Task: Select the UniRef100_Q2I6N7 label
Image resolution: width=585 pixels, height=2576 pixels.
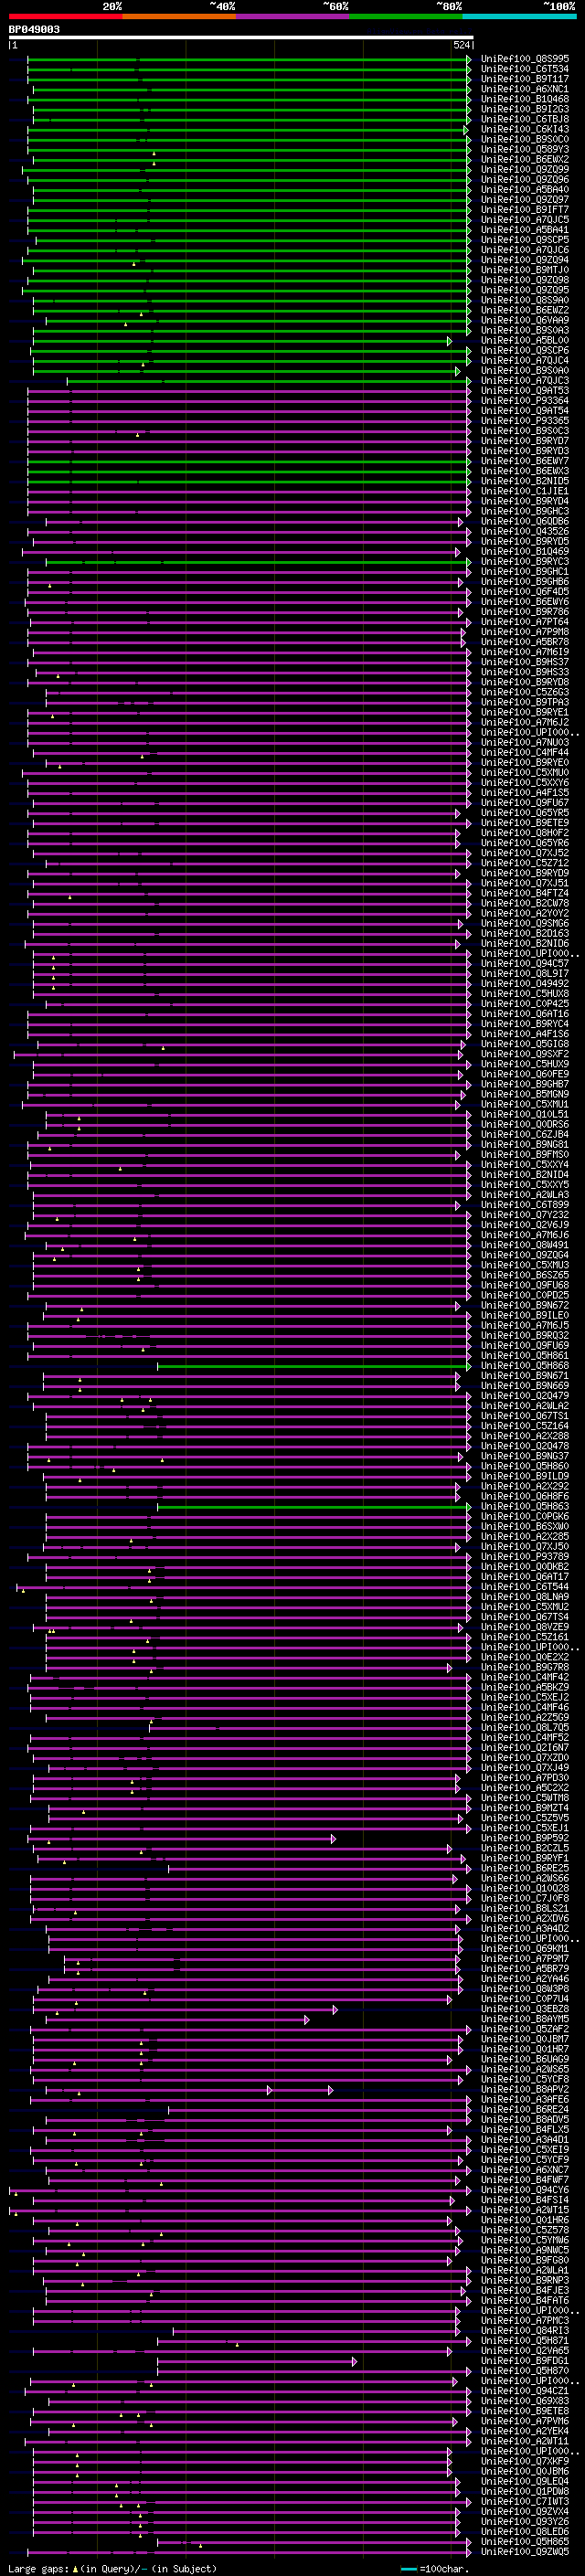Action: click(x=525, y=1747)
